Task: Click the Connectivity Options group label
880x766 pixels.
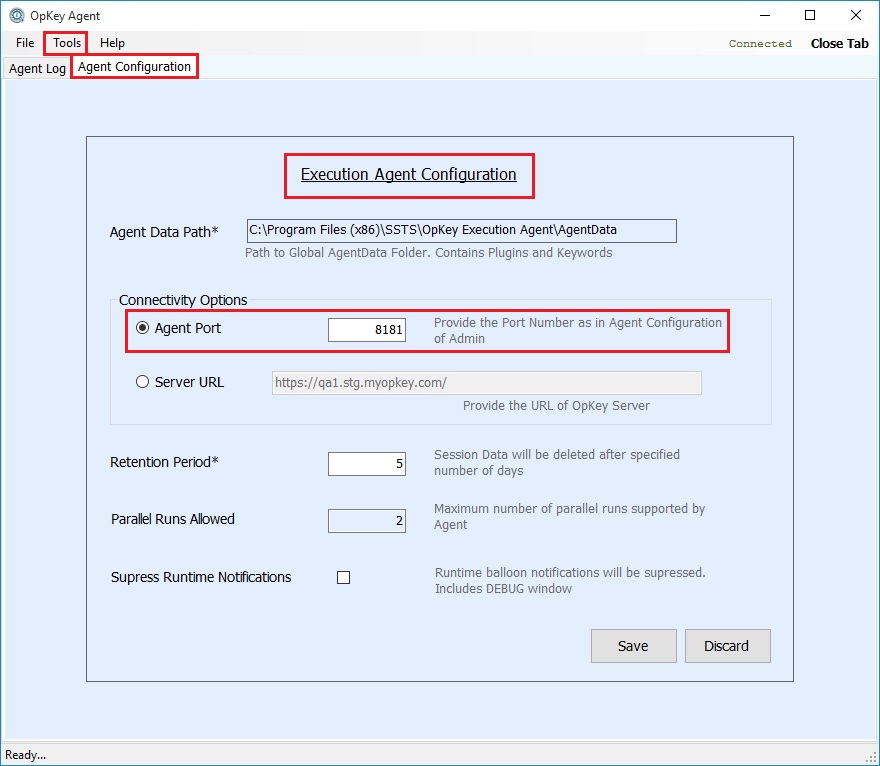Action: [183, 300]
